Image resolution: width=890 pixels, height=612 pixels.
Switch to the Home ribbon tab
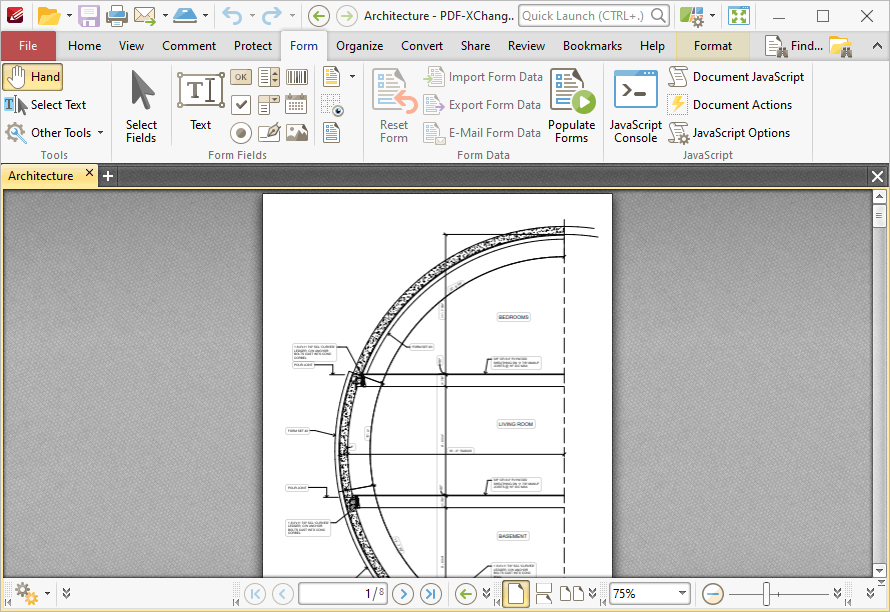(85, 46)
